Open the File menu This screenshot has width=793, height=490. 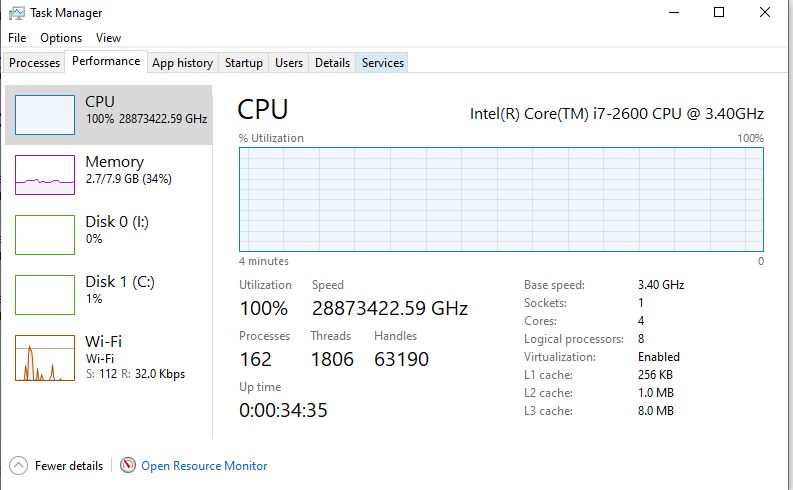coord(17,38)
